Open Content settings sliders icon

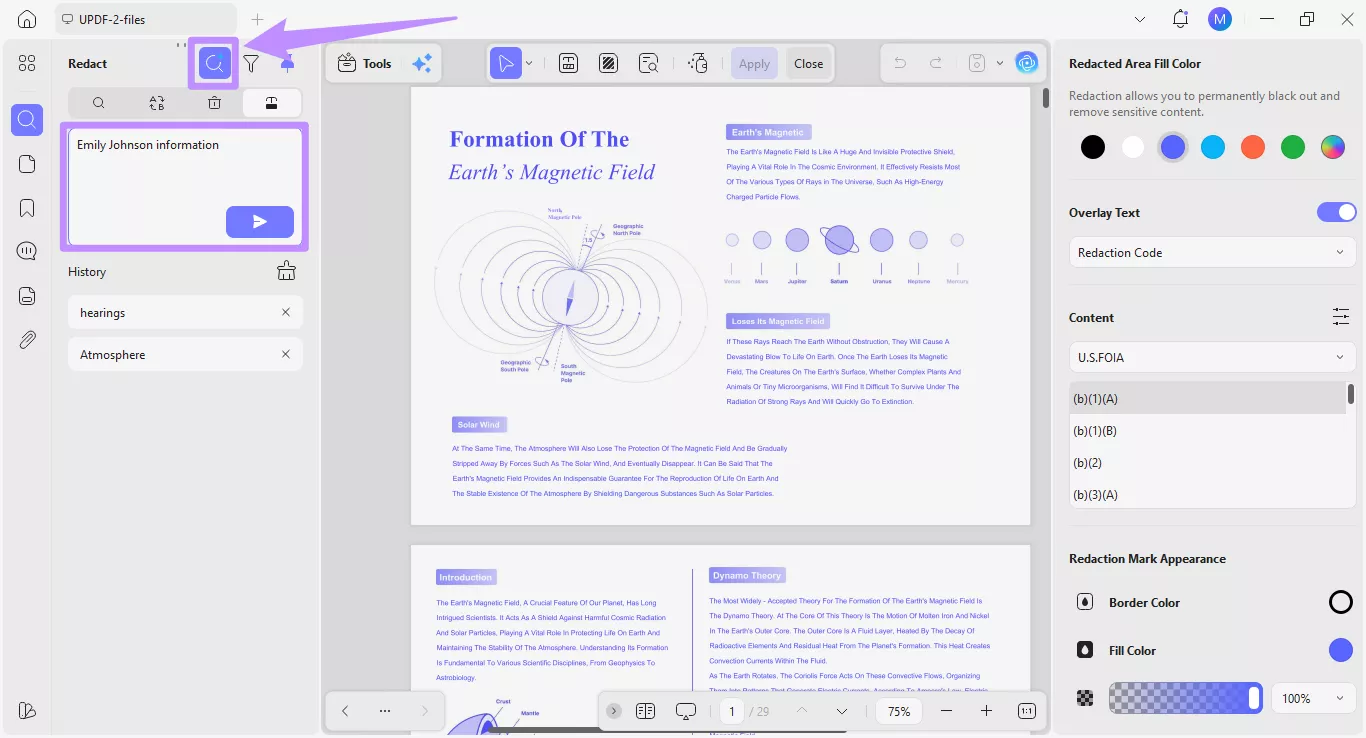tap(1341, 317)
